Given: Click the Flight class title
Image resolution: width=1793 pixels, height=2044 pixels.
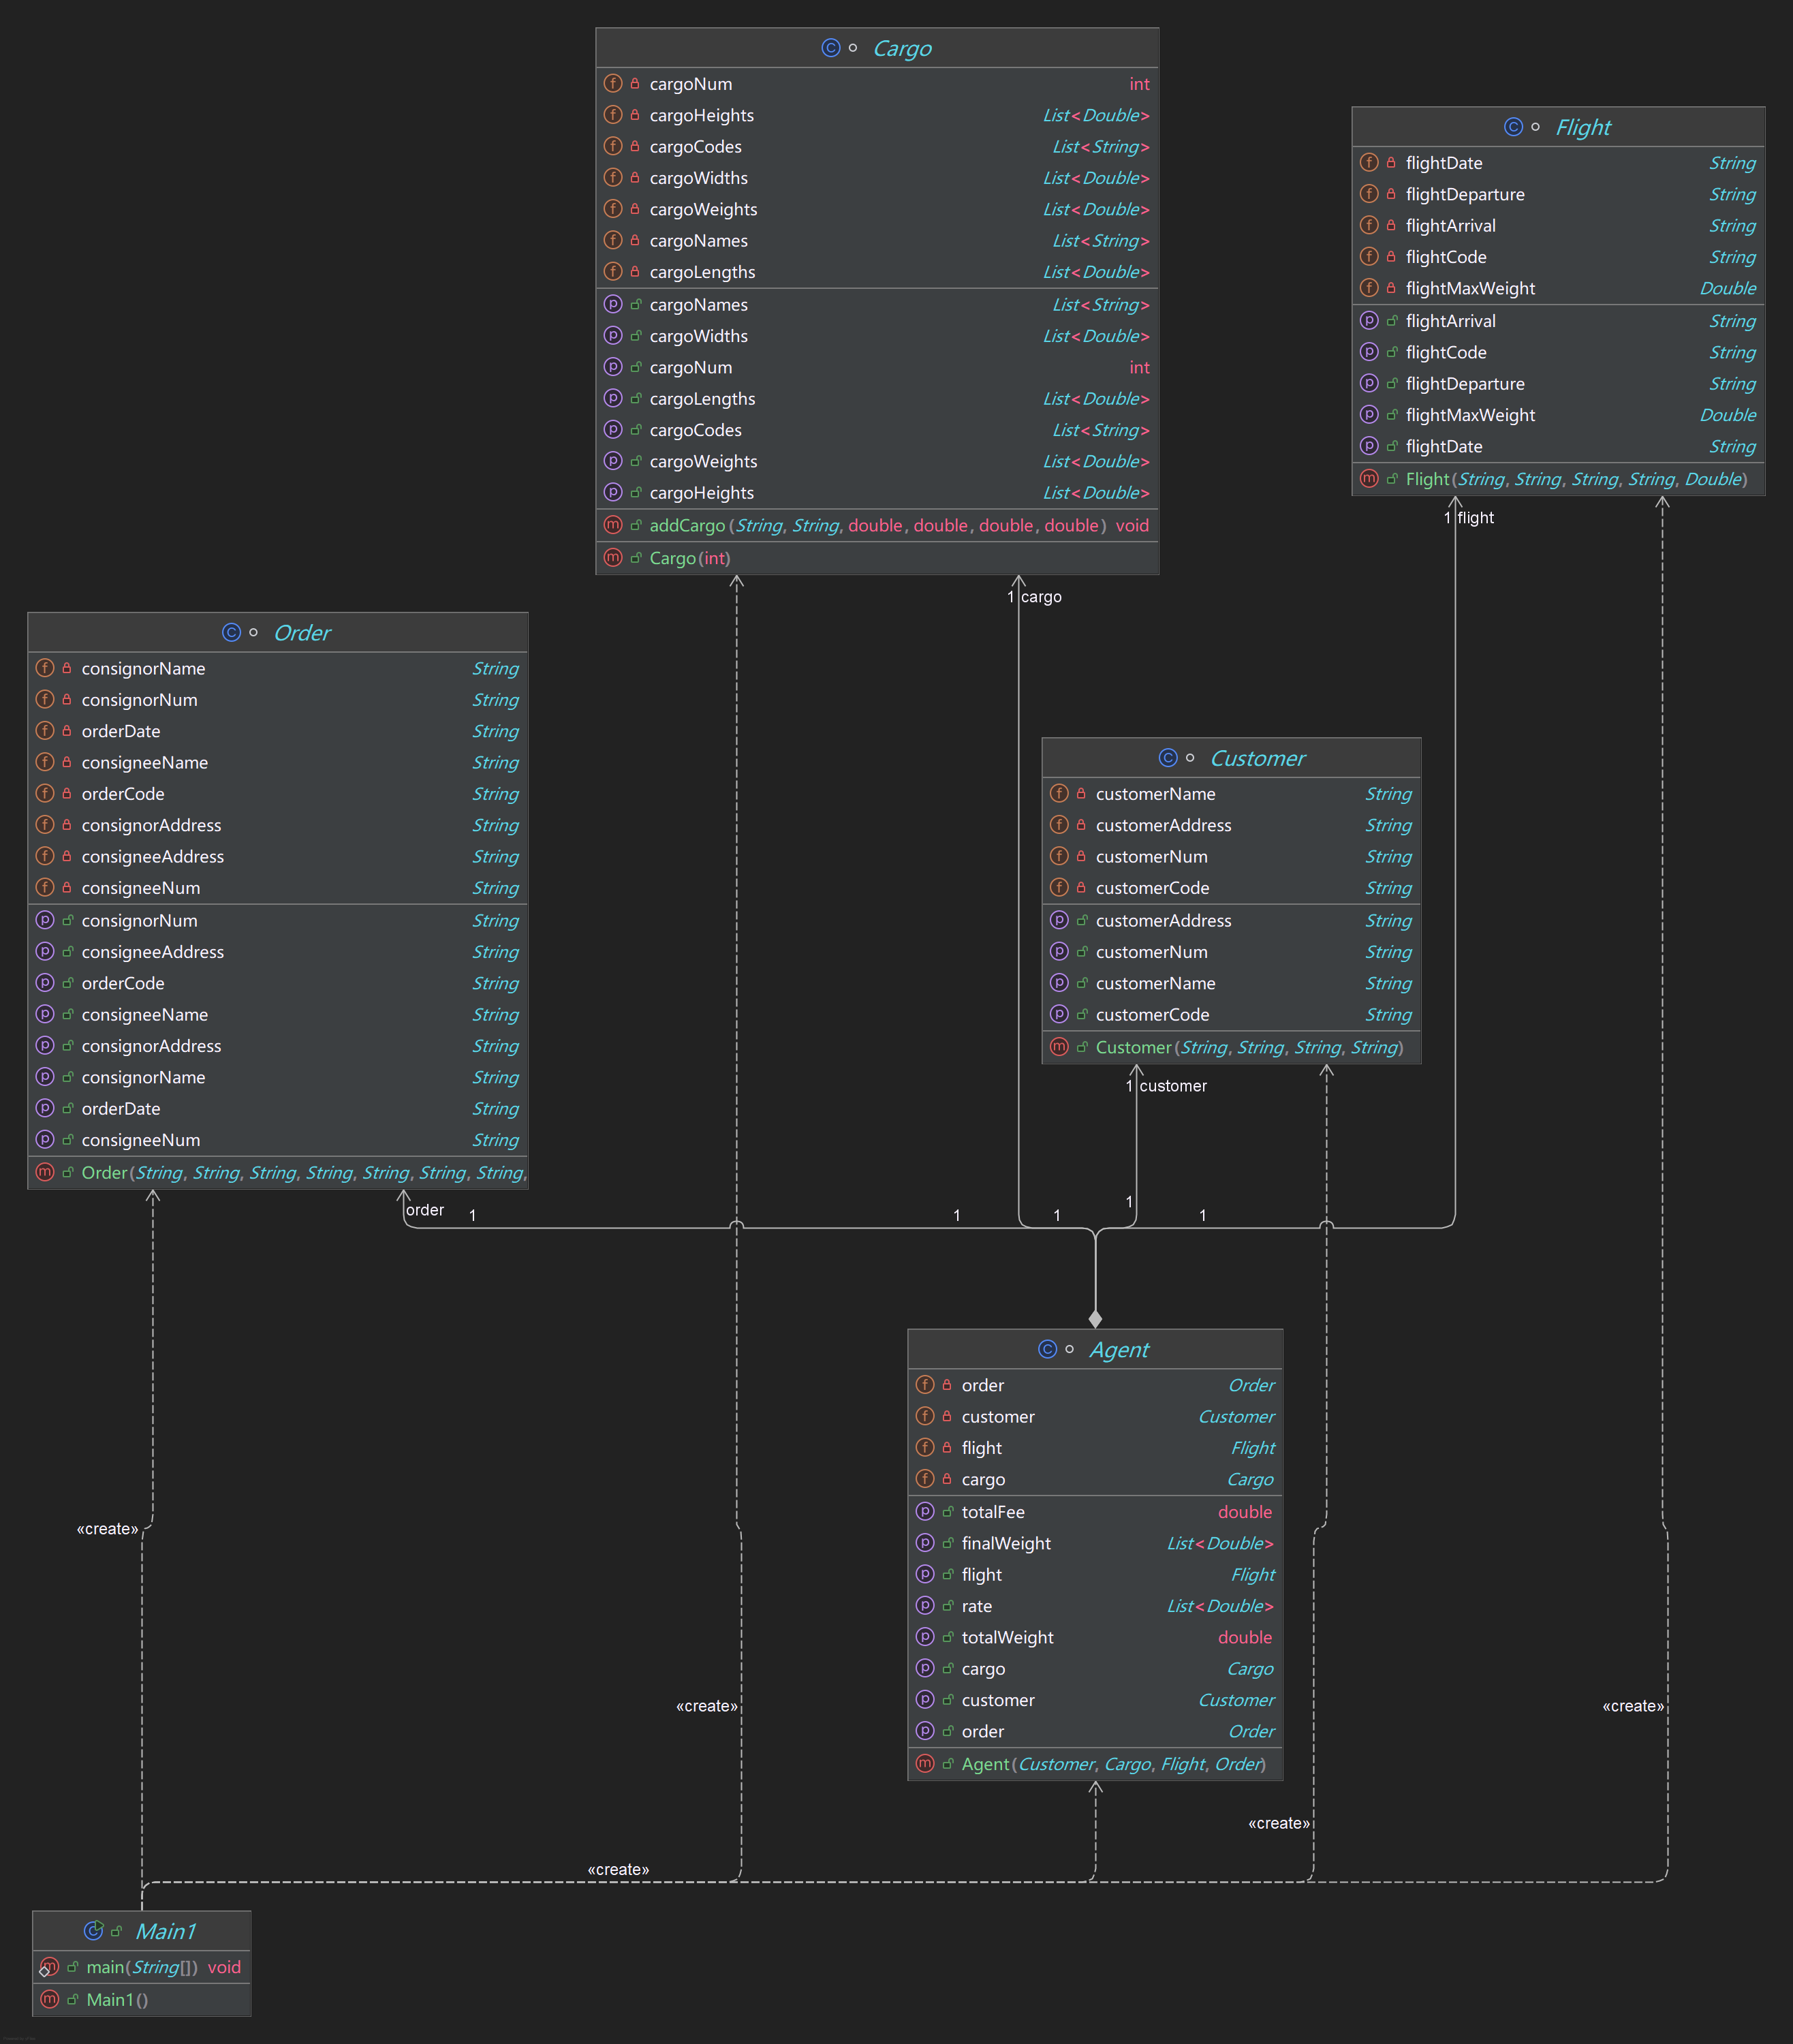Looking at the screenshot, I should point(1583,127).
